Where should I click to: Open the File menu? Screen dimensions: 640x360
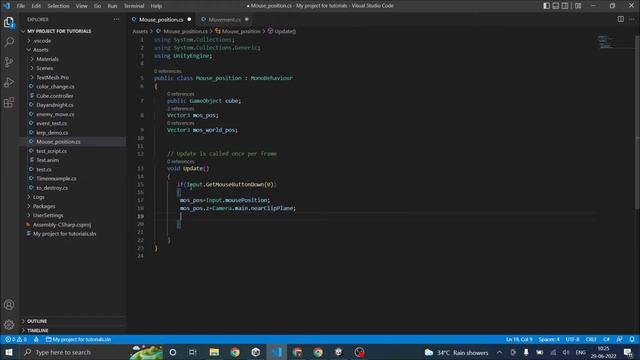pyautogui.click(x=21, y=6)
